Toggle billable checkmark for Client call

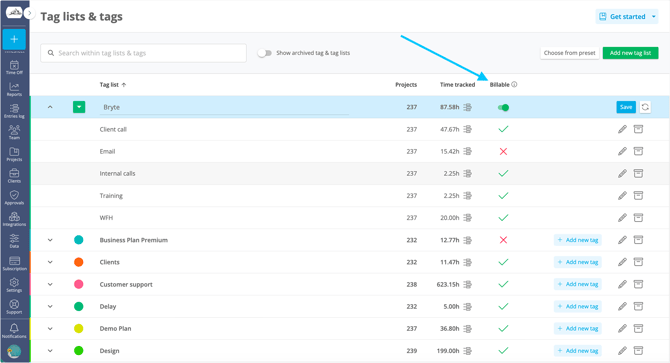tap(503, 129)
